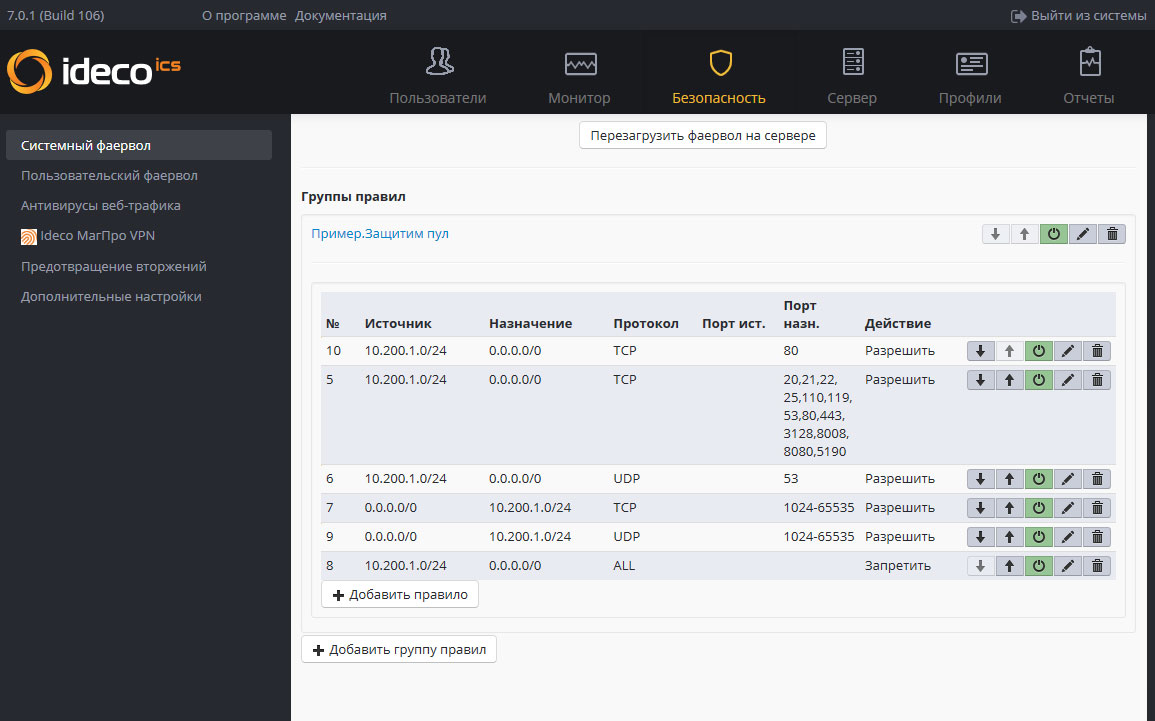Screen dimensions: 1155x721
Task: Move rule 5 up with its arrow icon
Action: pos(1010,380)
